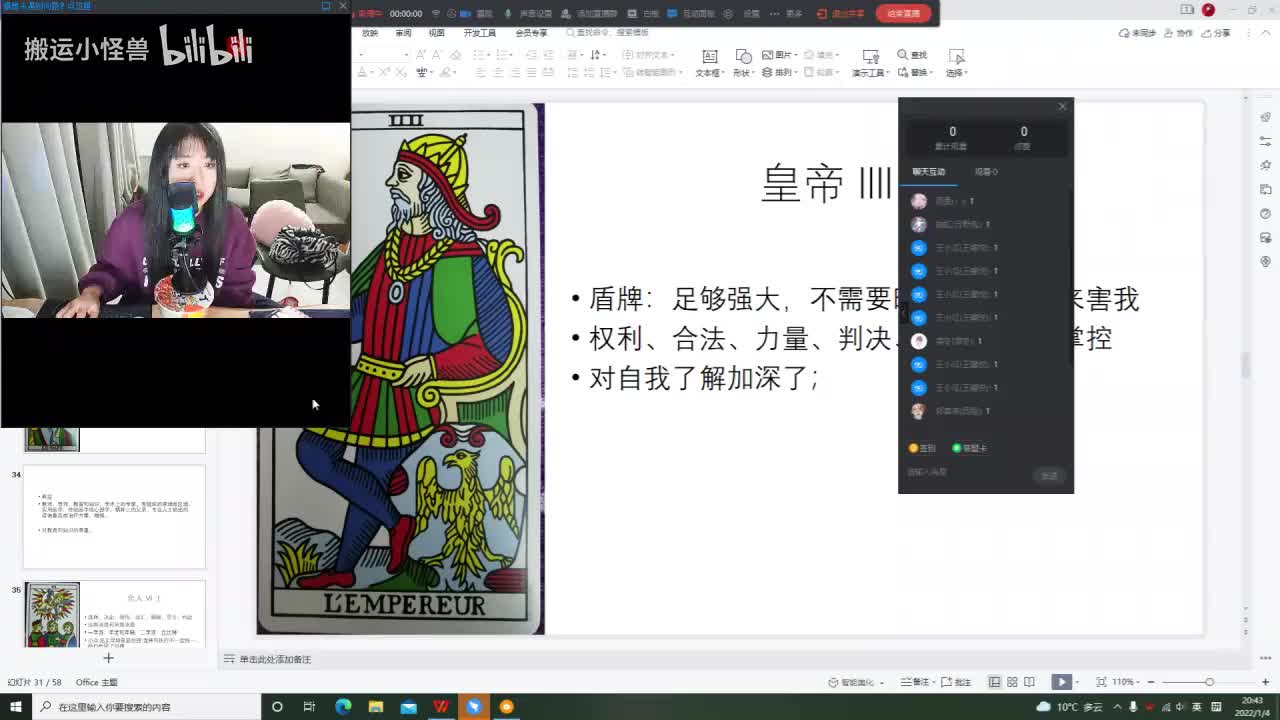Switch to slide sorter view icon
Screen dimensions: 1280x720
(1012, 682)
